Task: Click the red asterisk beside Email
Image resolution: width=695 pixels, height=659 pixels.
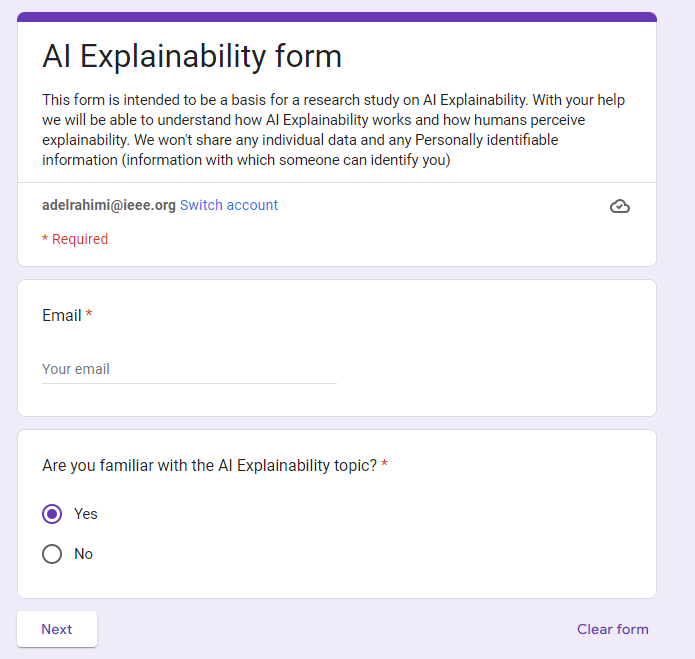Action: [x=89, y=315]
